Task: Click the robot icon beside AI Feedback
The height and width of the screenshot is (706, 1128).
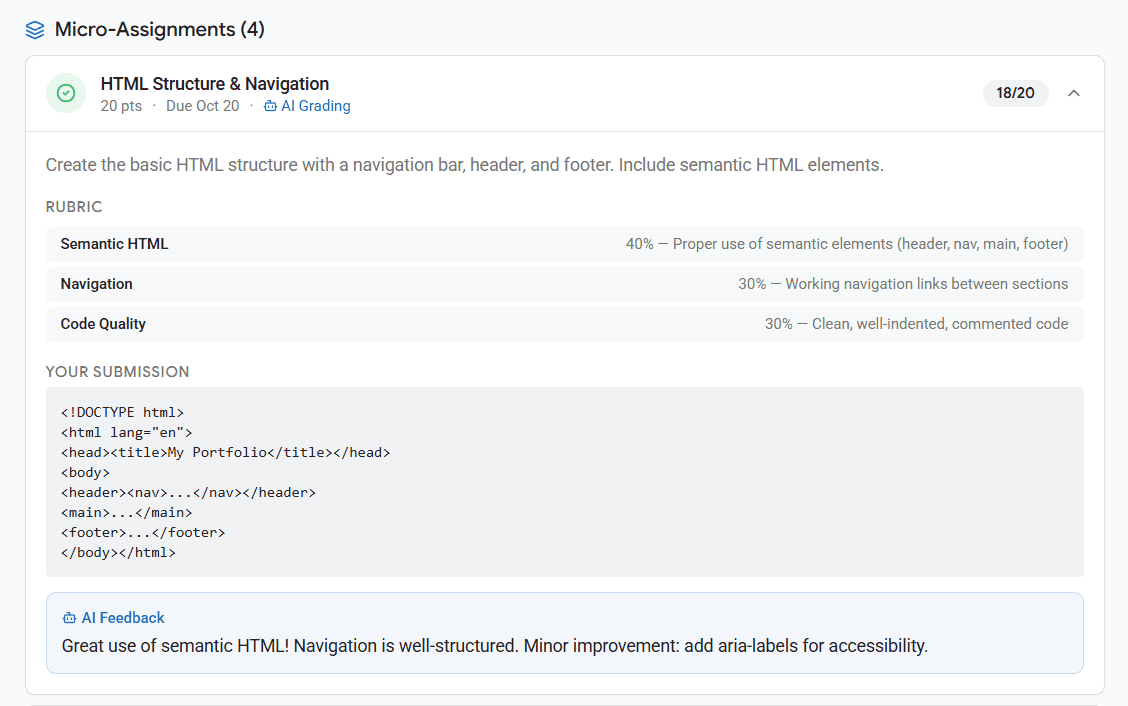Action: click(69, 618)
